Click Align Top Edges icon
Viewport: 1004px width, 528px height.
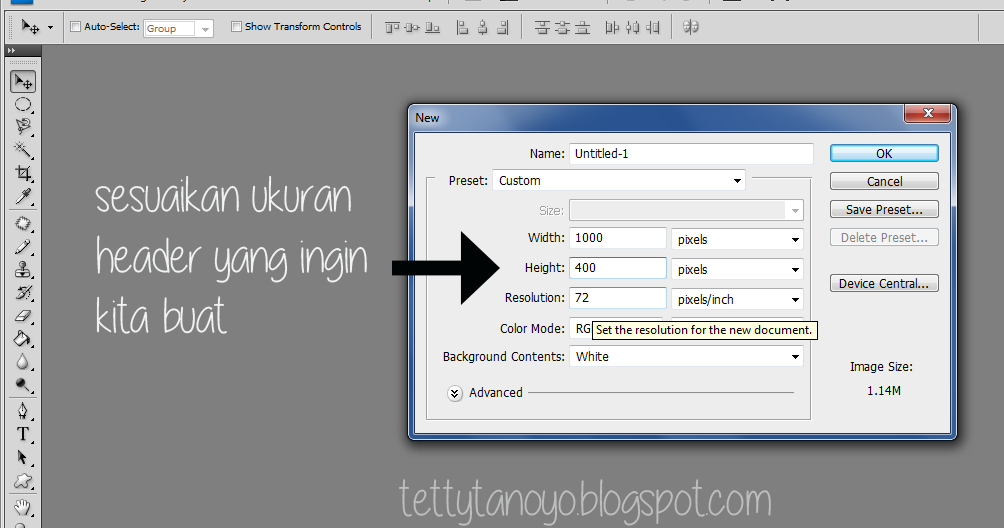(392, 28)
